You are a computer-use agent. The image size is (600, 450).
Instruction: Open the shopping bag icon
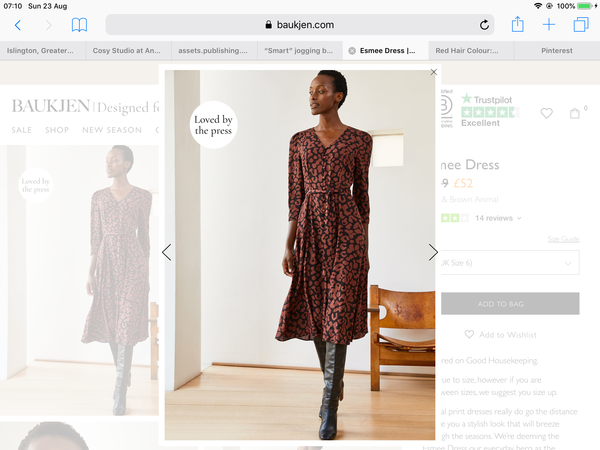click(x=575, y=113)
